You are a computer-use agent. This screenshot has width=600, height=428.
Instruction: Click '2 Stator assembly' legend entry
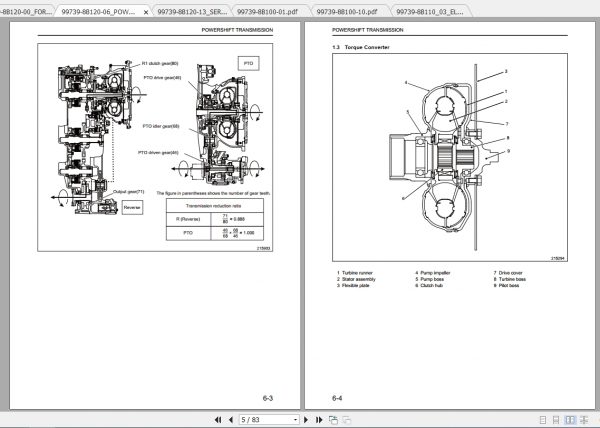click(356, 279)
